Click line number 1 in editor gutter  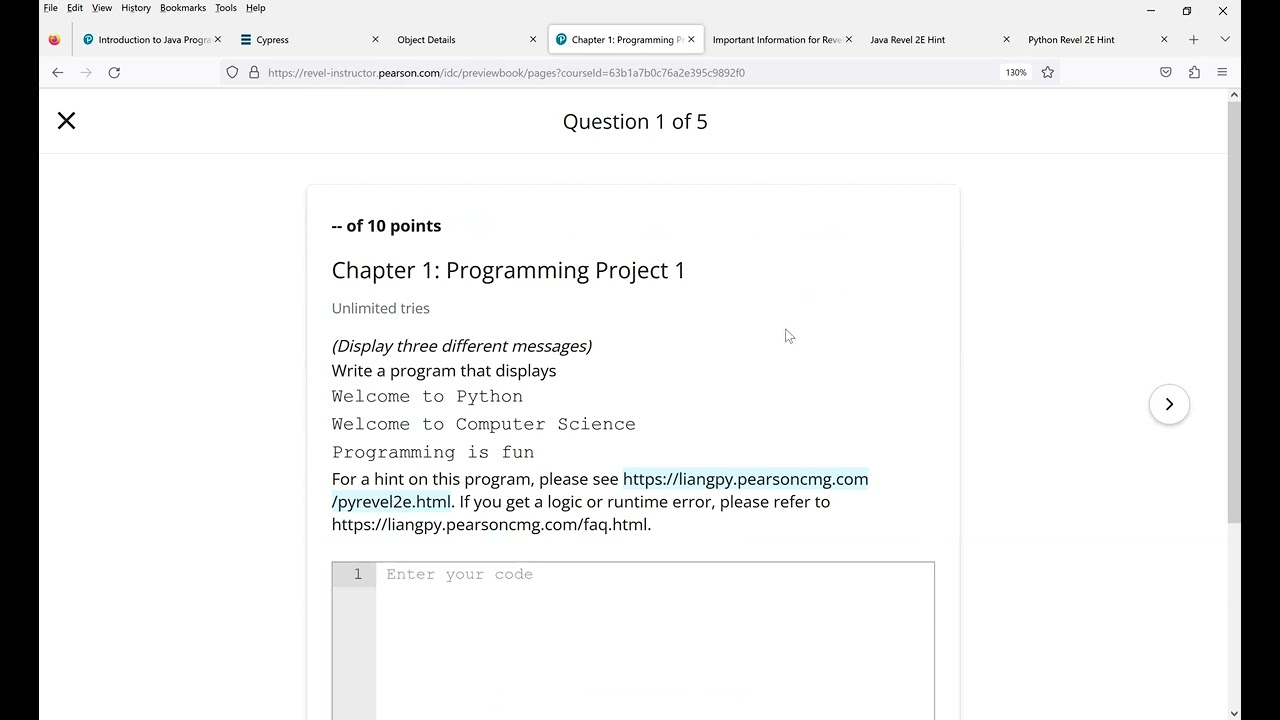click(x=357, y=574)
